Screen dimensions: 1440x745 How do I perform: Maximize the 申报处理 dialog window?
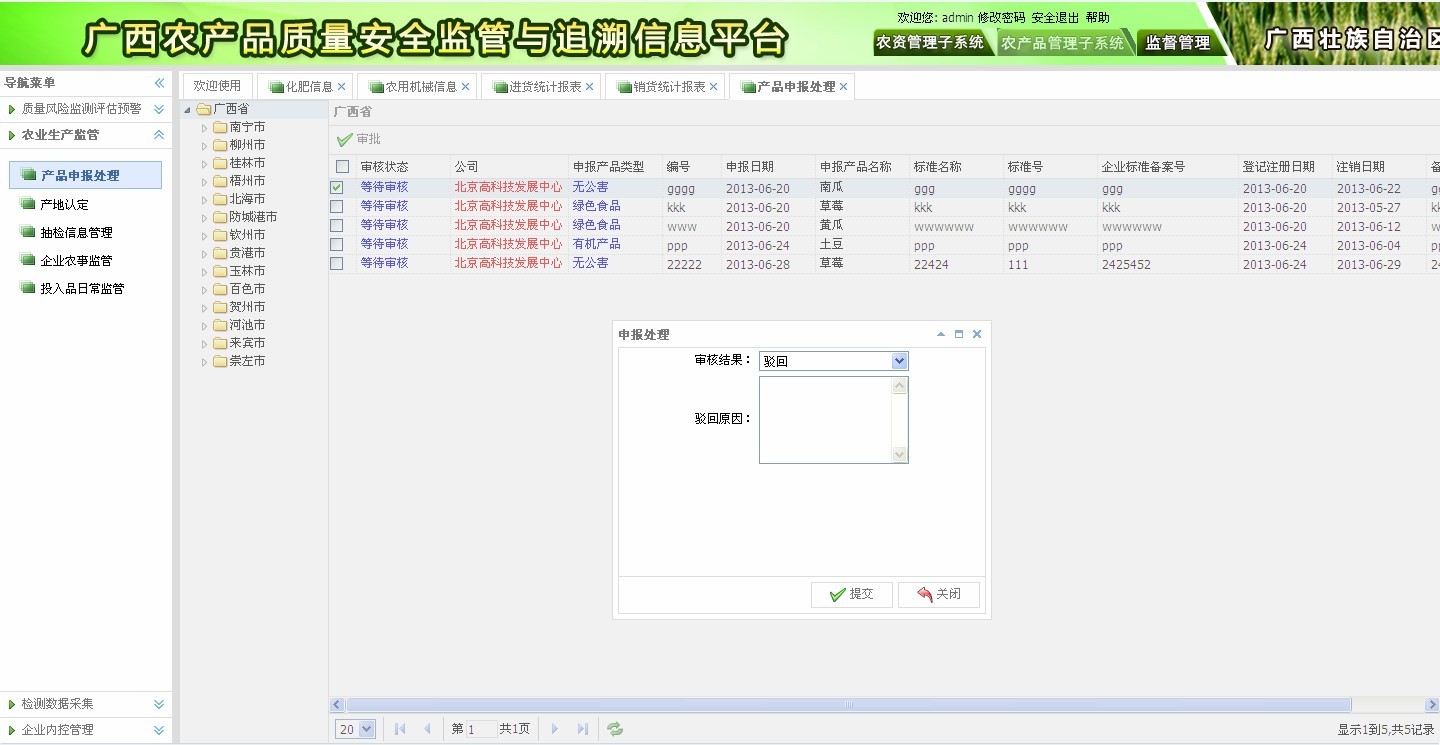click(x=959, y=334)
